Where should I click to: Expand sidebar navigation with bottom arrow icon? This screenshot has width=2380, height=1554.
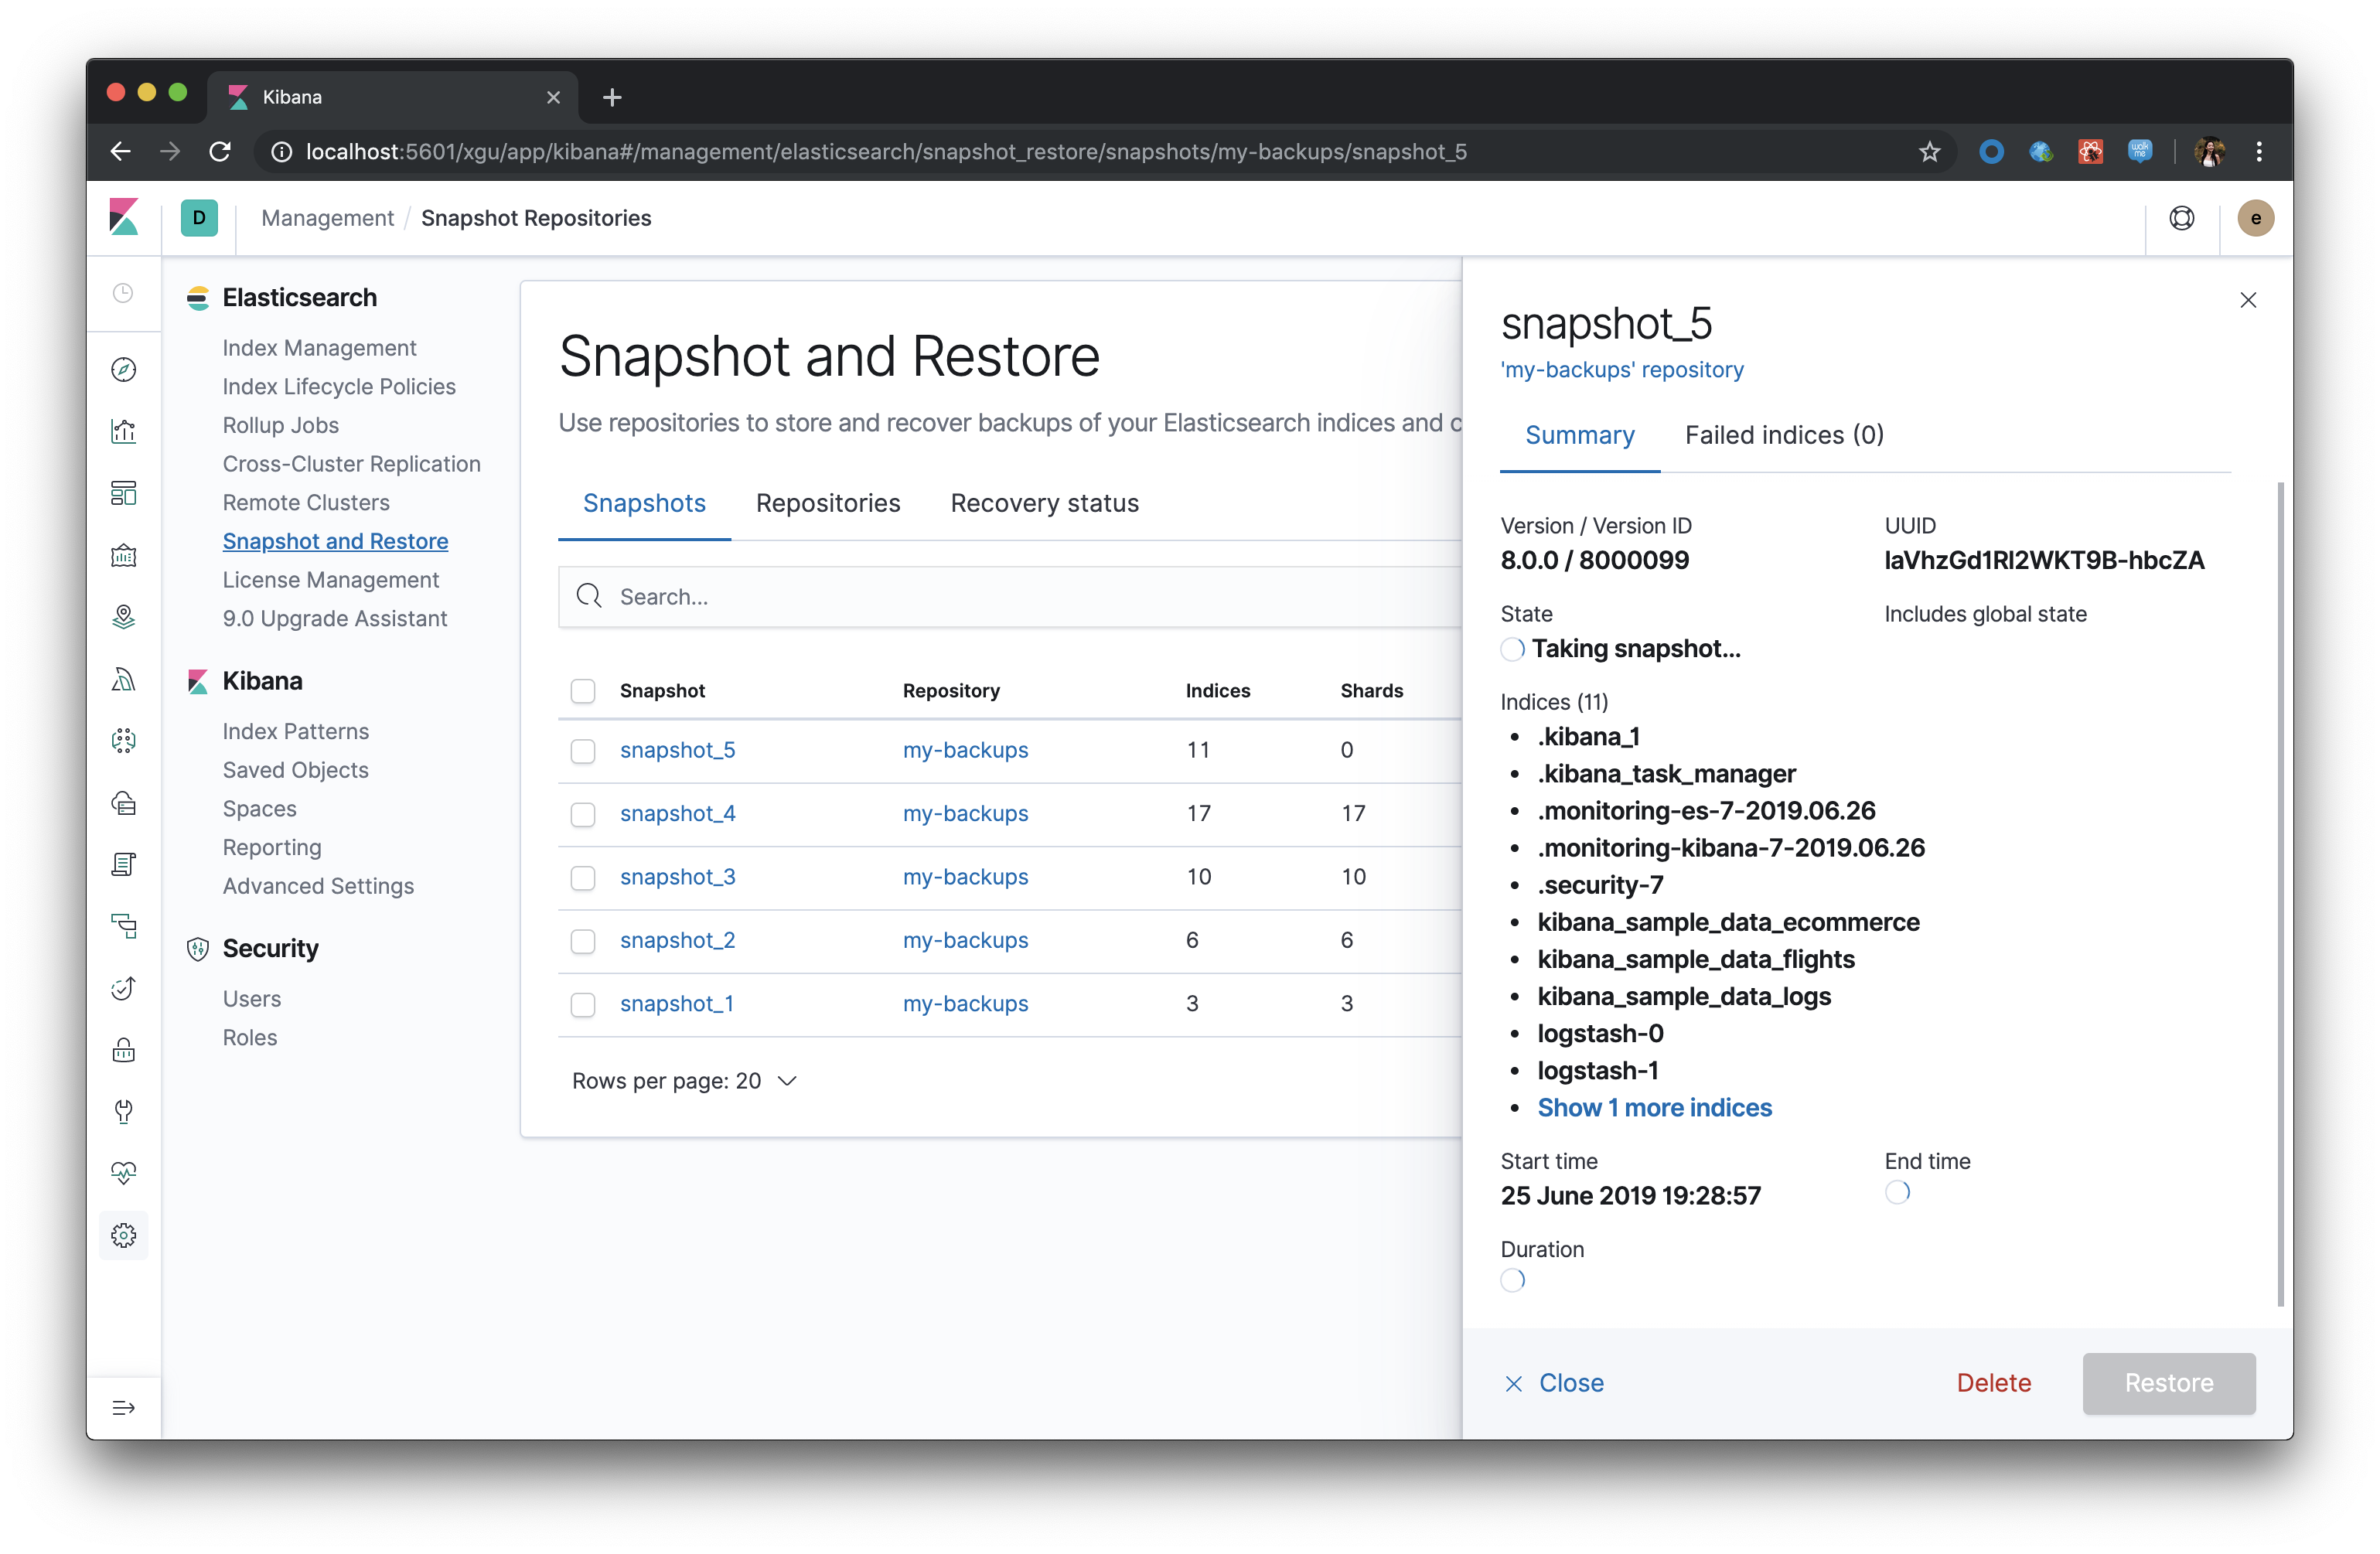coord(123,1408)
